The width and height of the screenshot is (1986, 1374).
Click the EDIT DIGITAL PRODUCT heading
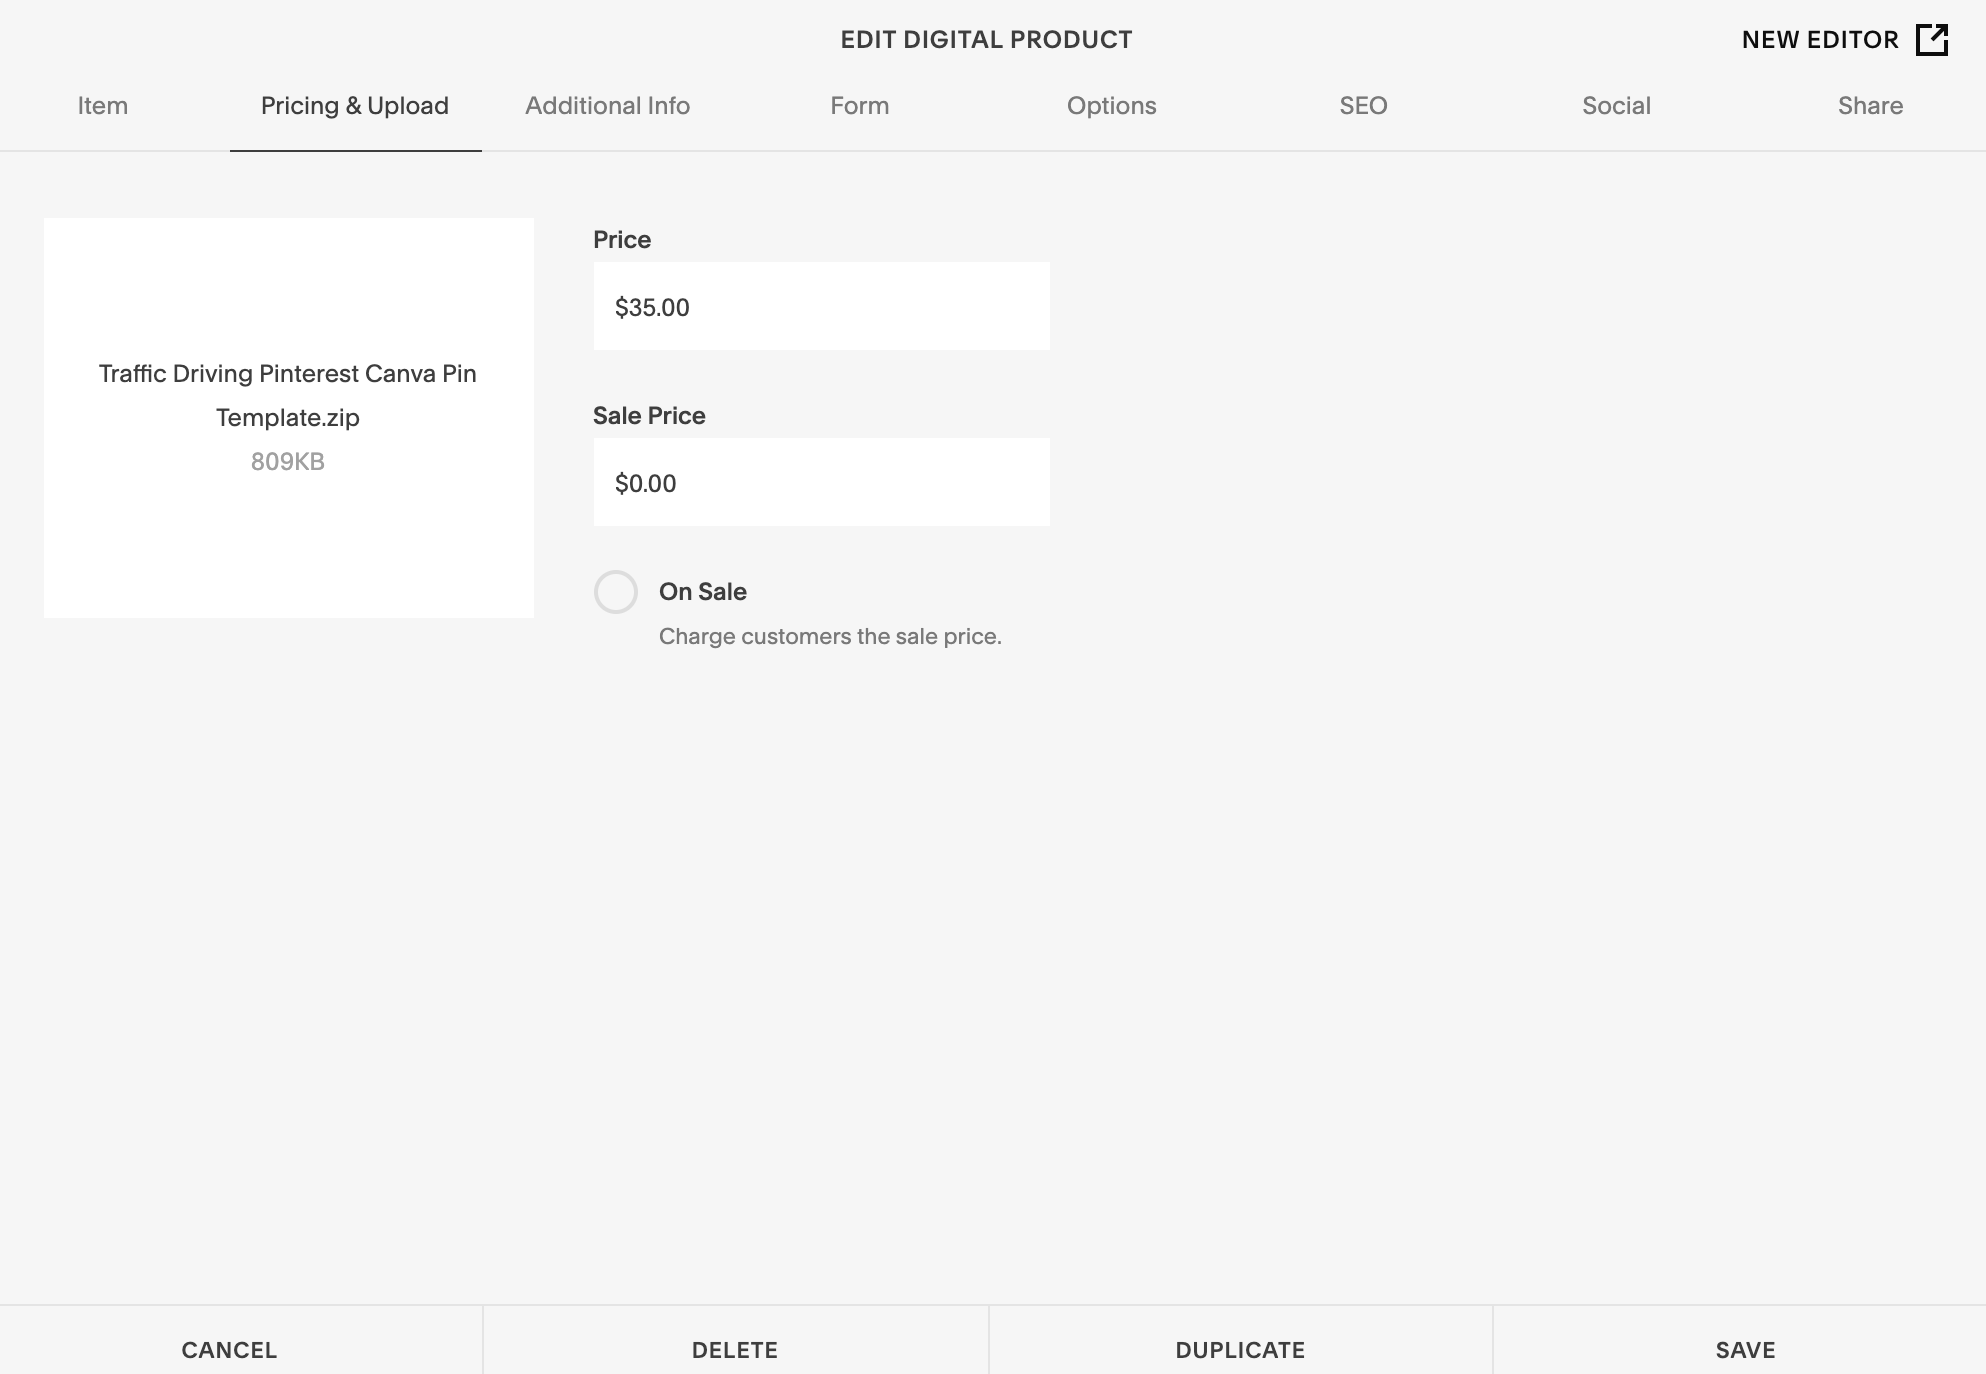pos(986,40)
